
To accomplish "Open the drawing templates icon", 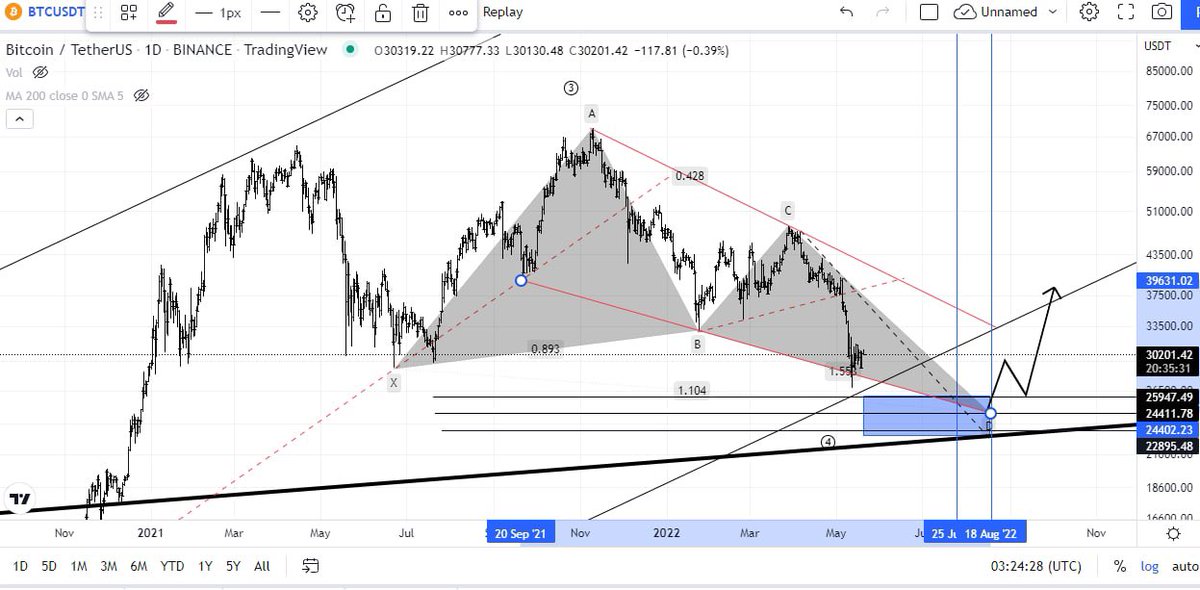I will click(x=129, y=13).
